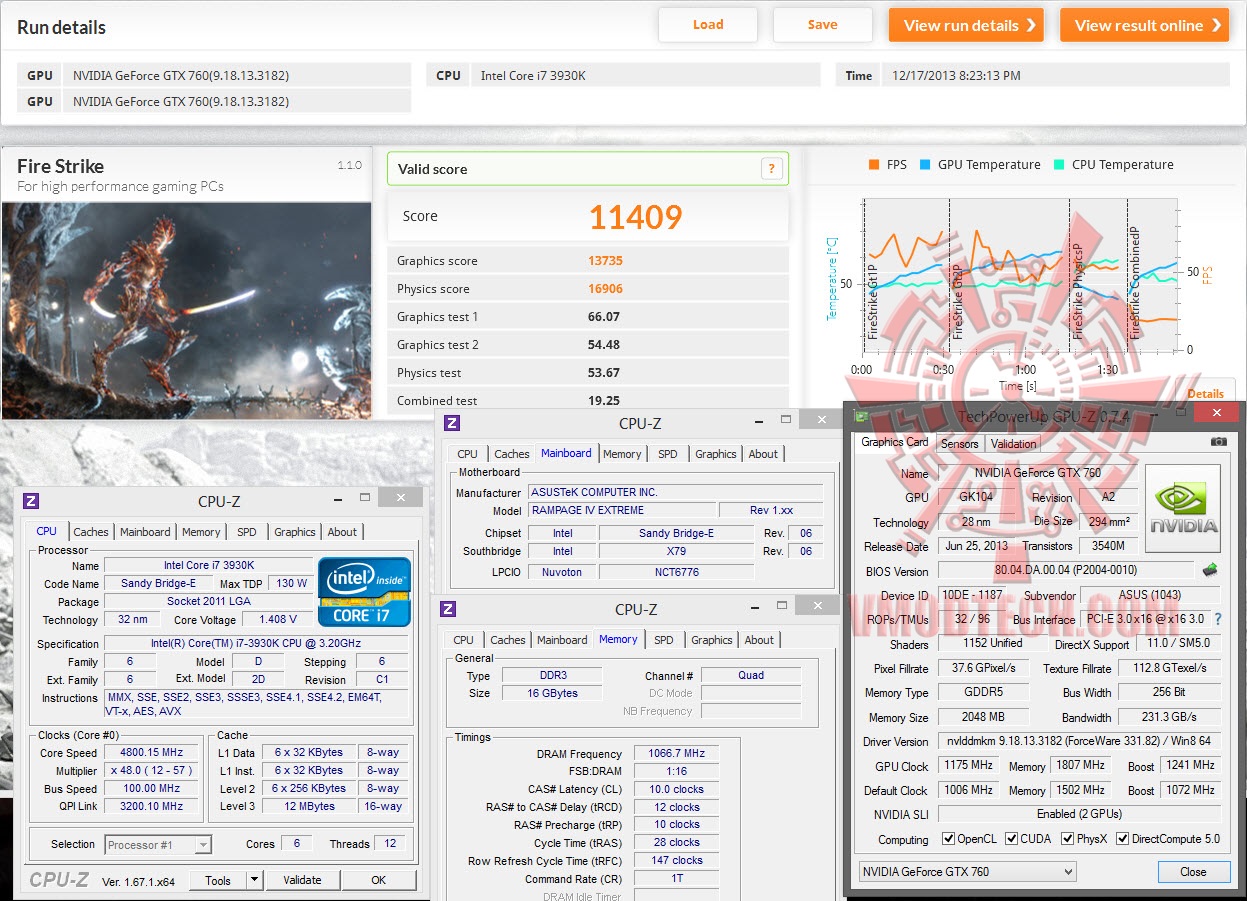Open the Validation tab in GPU-Z
Screen dimensions: 1247x901
tap(1014, 444)
